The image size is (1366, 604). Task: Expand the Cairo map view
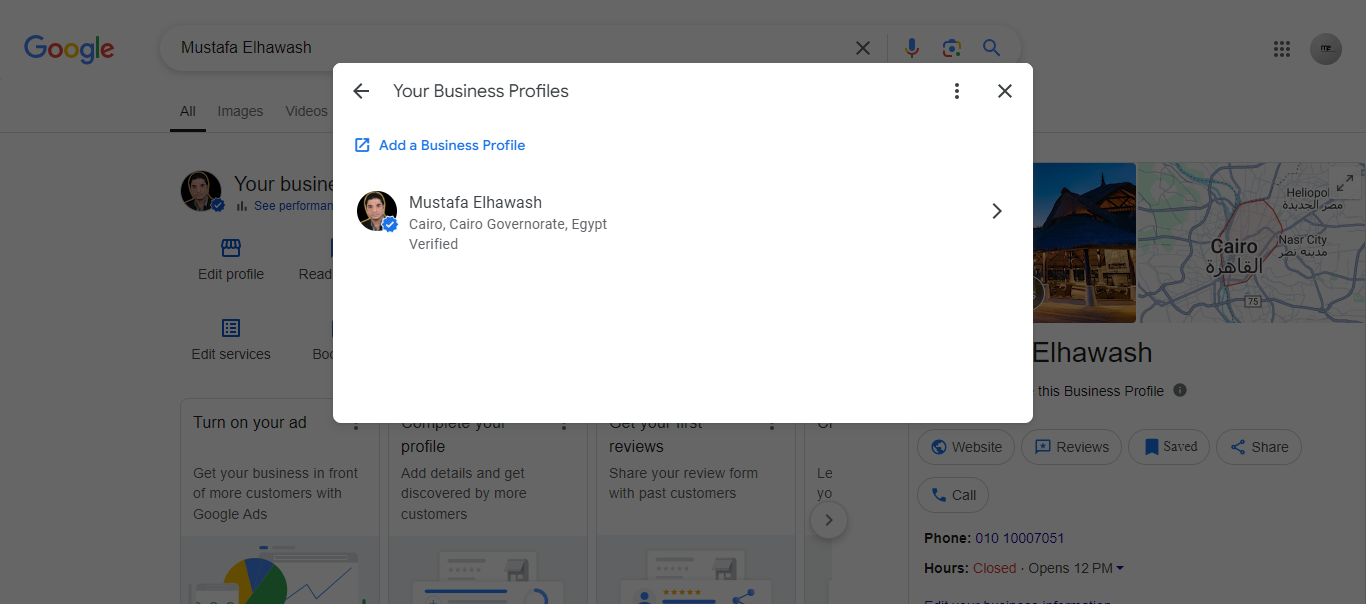(1345, 184)
